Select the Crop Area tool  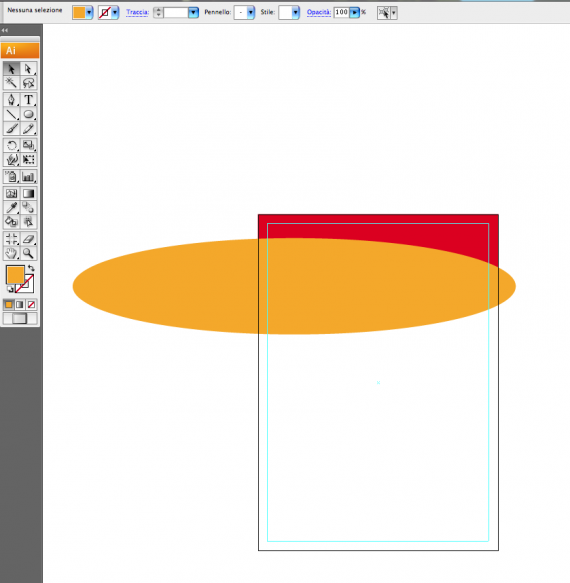(12, 239)
